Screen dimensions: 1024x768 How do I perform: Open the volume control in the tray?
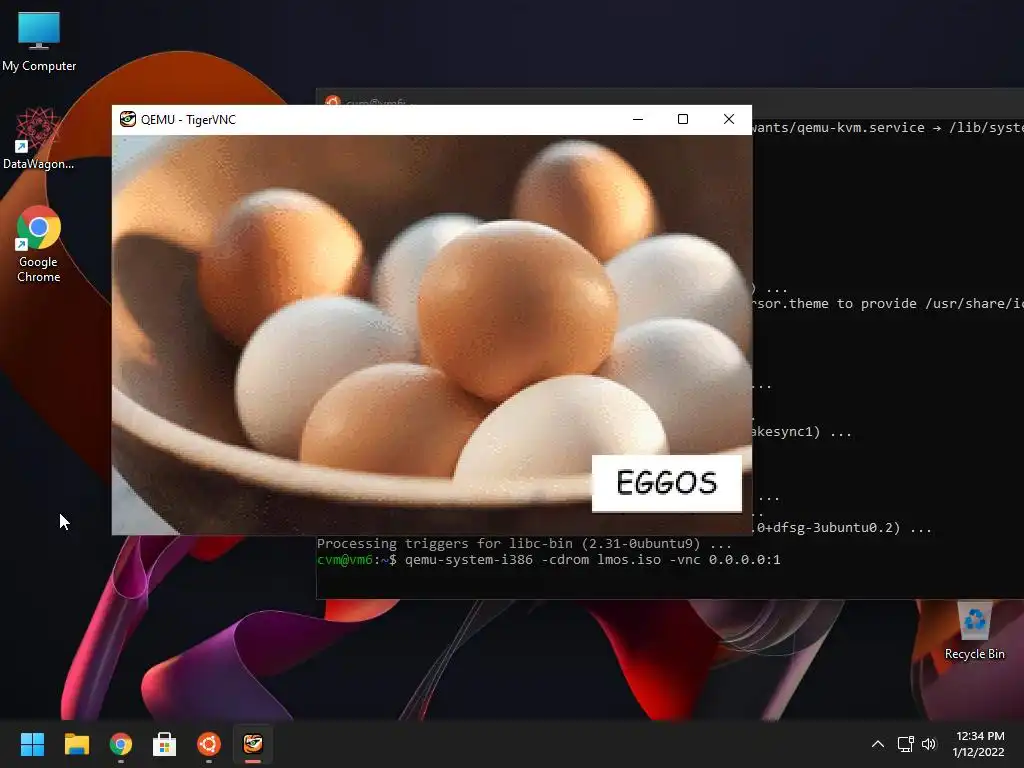tap(929, 744)
